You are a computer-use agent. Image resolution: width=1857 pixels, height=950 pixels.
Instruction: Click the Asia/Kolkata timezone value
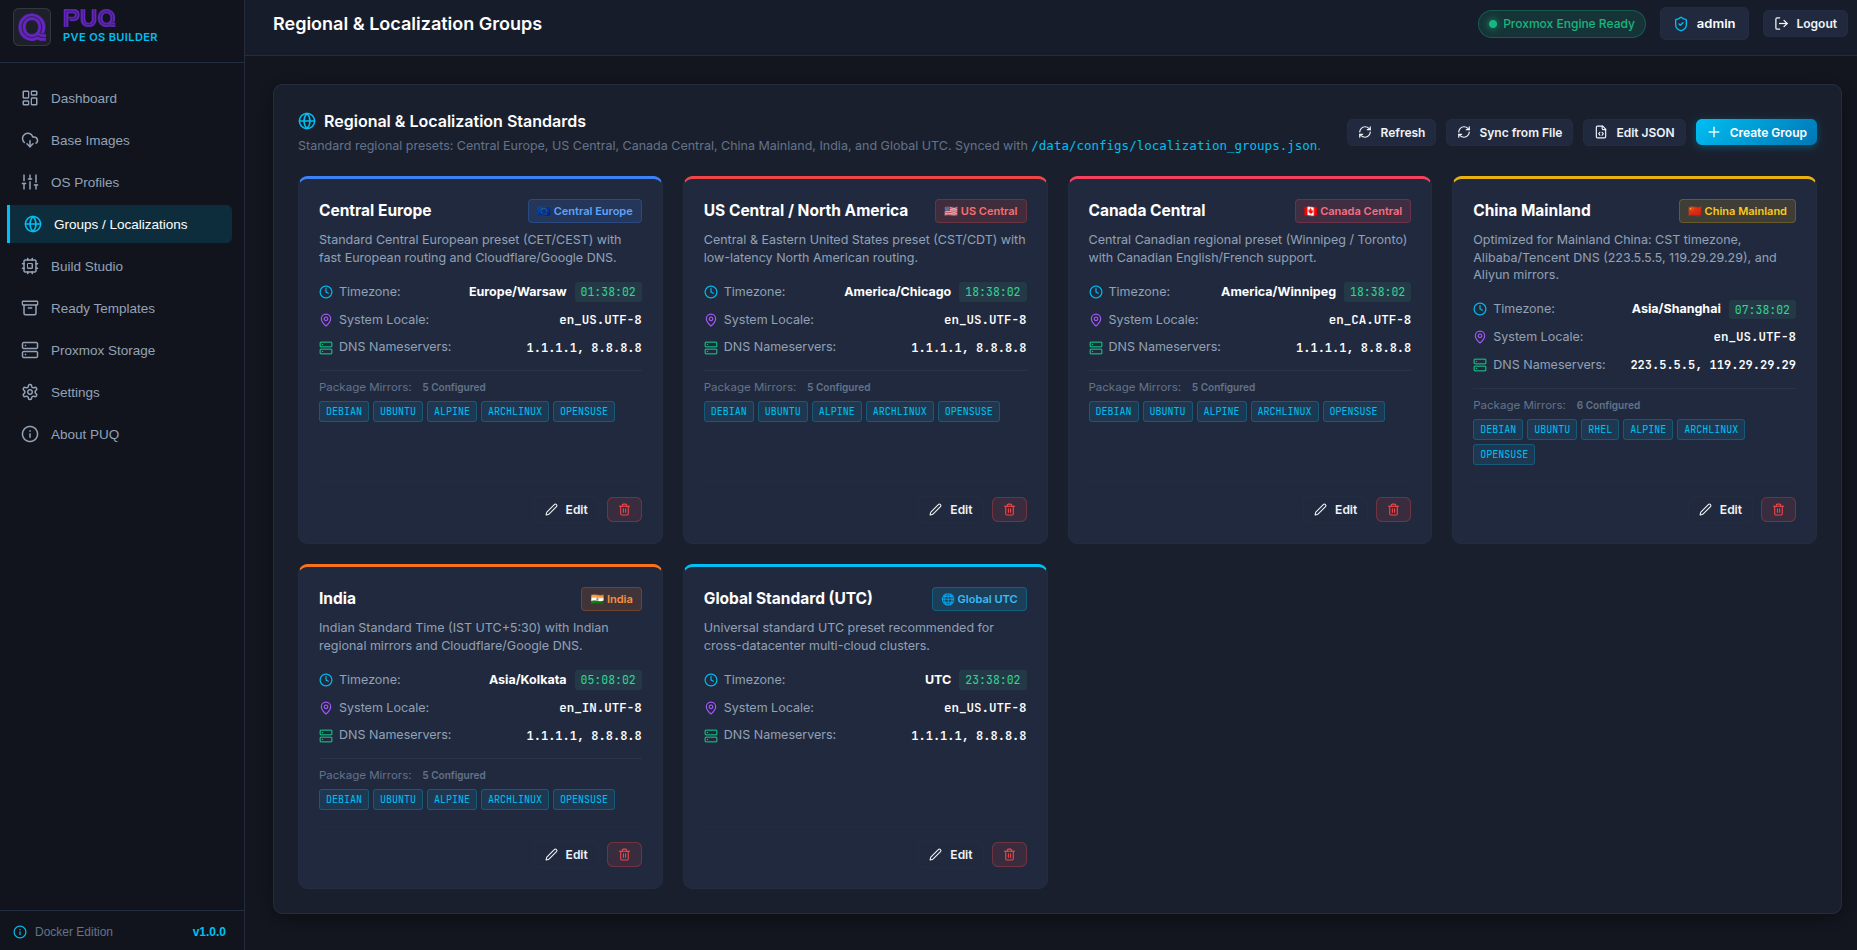point(527,680)
